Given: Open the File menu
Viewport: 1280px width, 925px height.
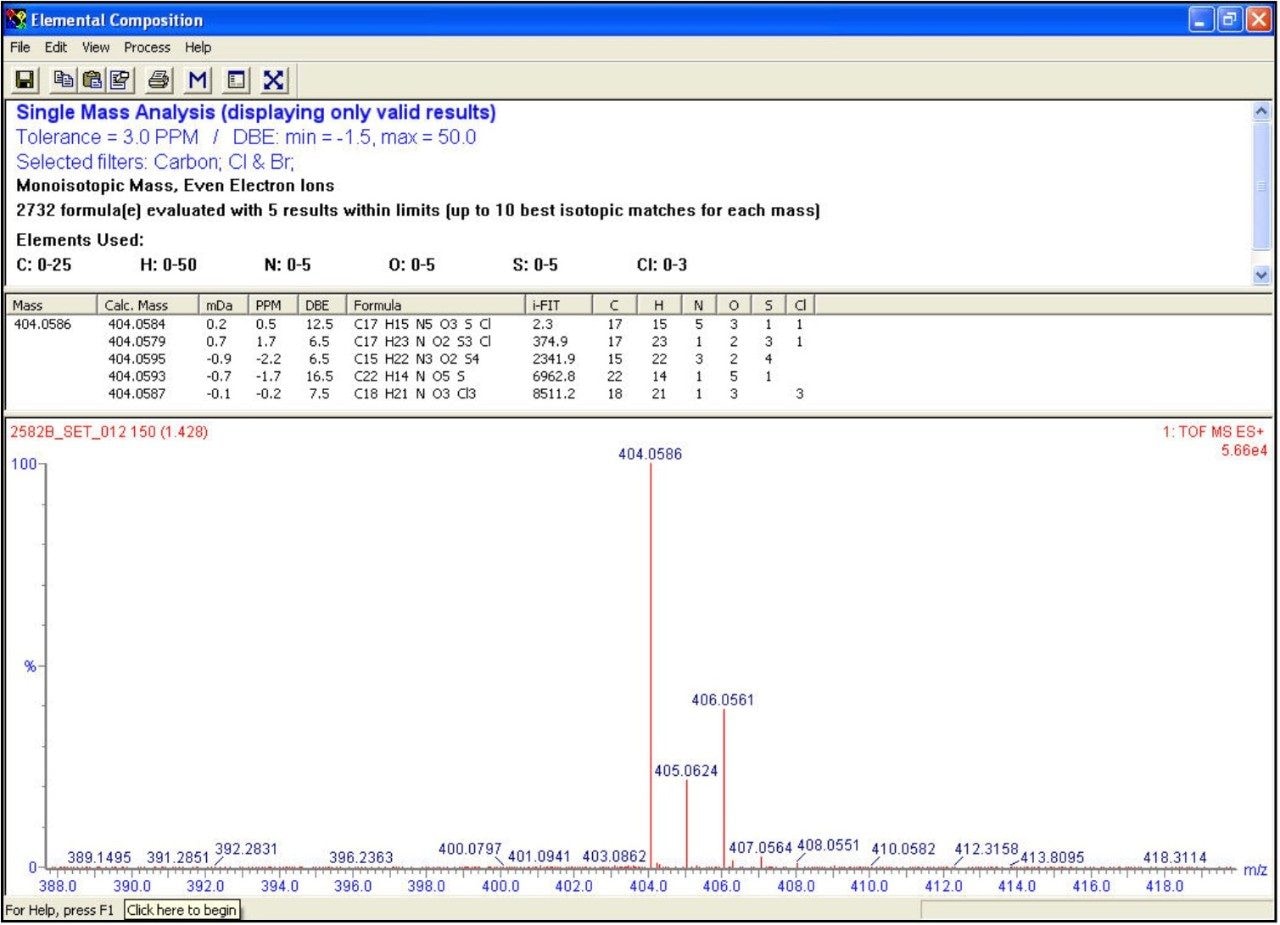Looking at the screenshot, I should (20, 47).
